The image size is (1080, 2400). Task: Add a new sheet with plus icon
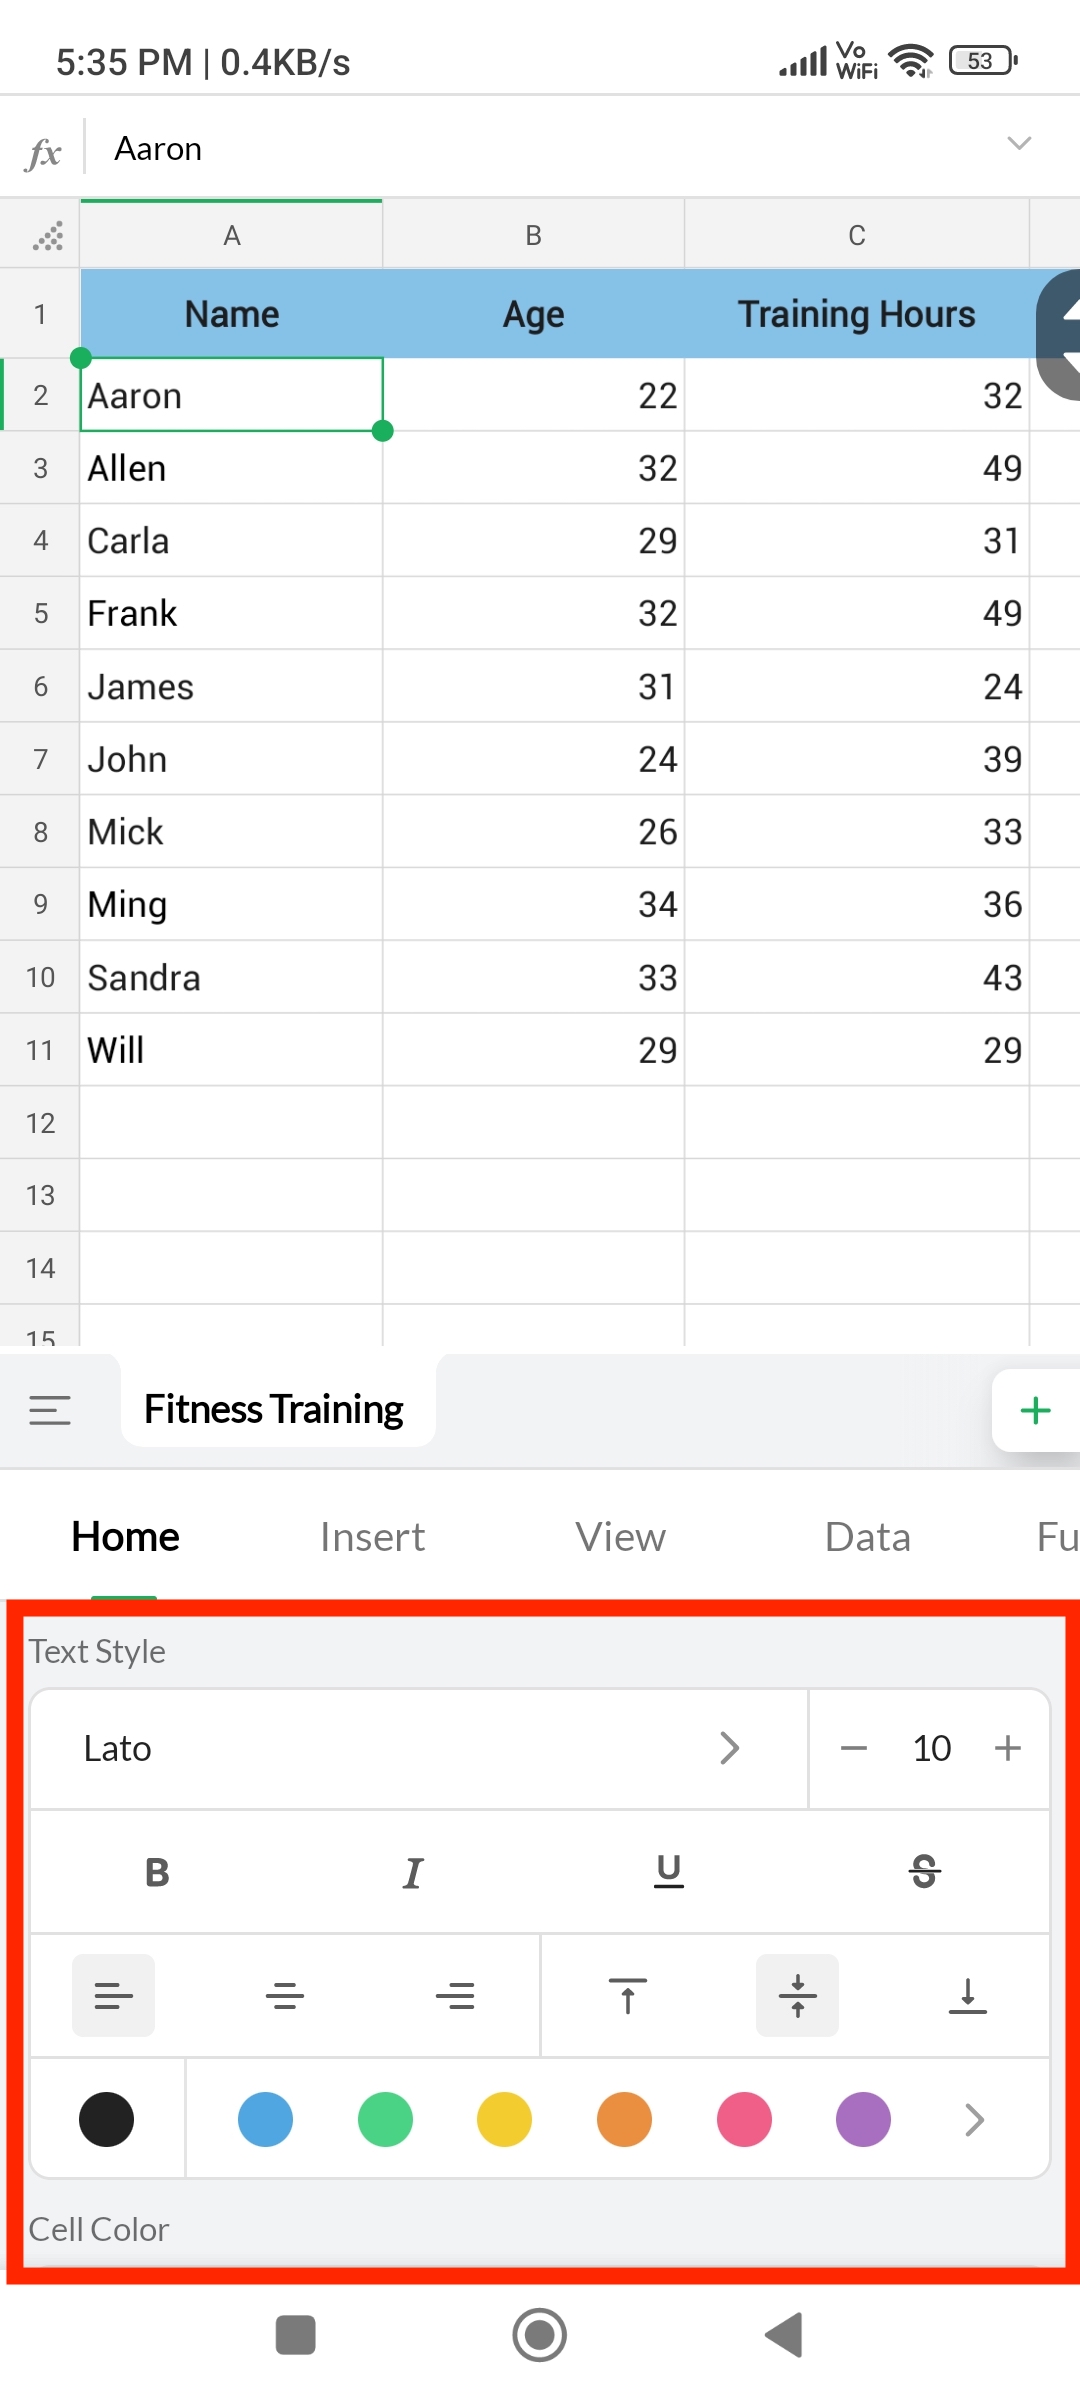[x=1035, y=1410]
